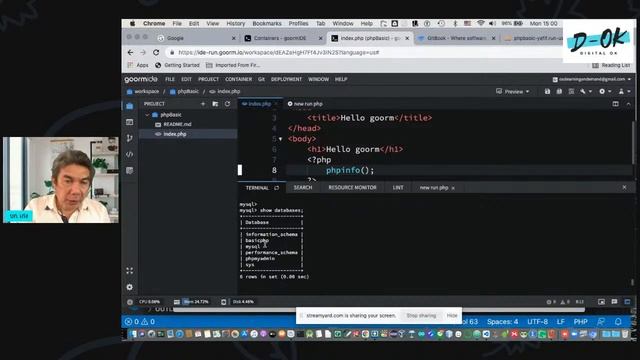Click UTF-8 encoding in status bar
This screenshot has width=640, height=360.
pyautogui.click(x=537, y=322)
